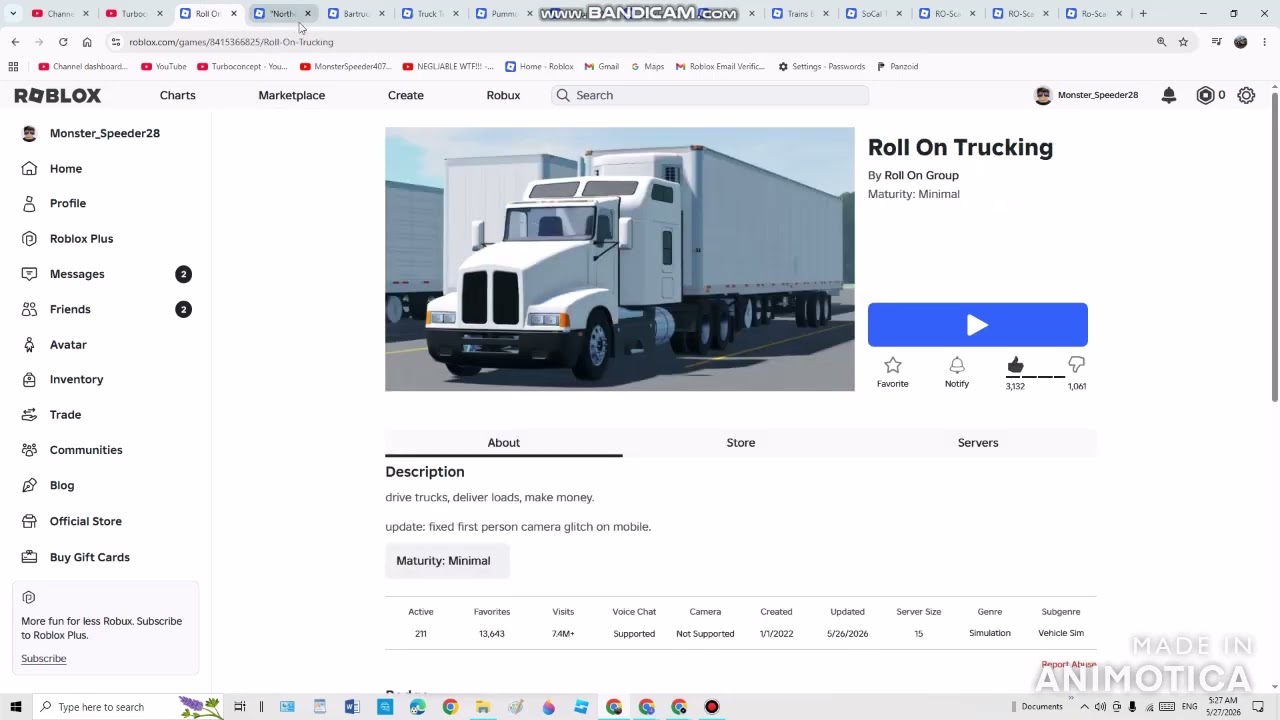Viewport: 1280px width, 720px height.
Task: Switch to the Store tab
Action: pos(741,442)
